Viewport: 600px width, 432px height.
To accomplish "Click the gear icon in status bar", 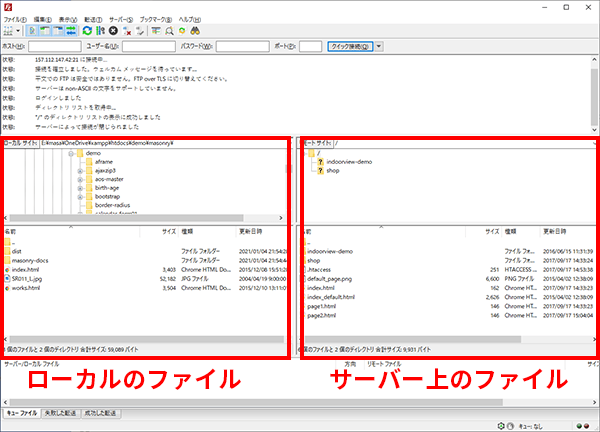I will point(501,426).
